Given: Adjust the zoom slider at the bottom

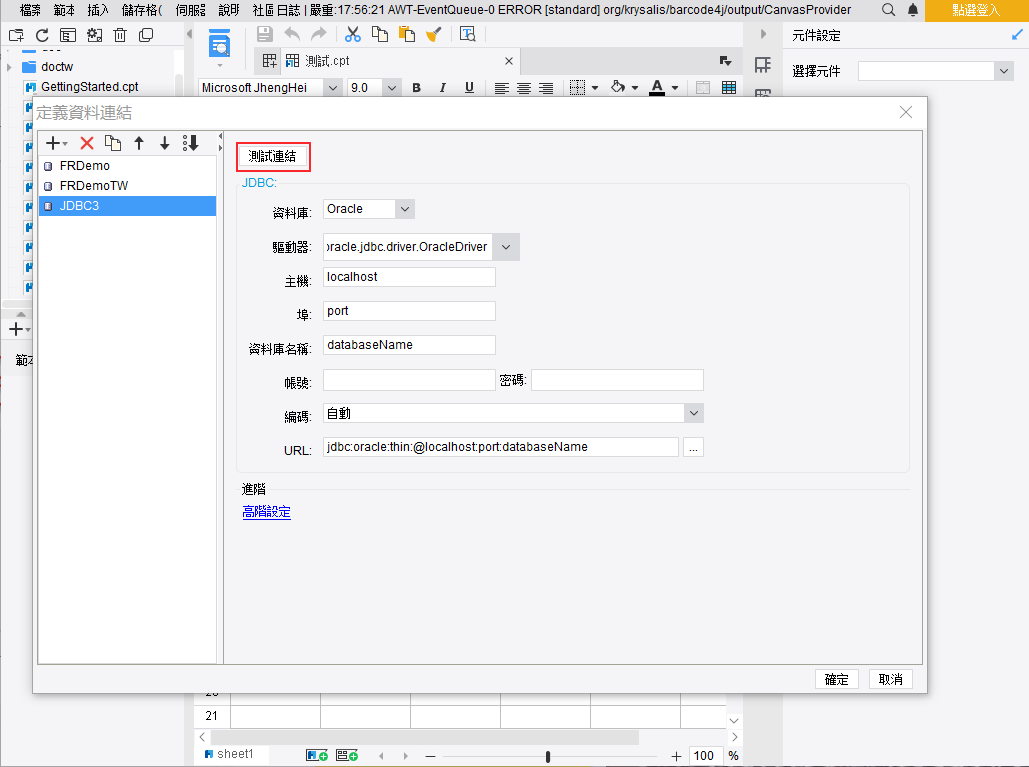Looking at the screenshot, I should coord(548,756).
